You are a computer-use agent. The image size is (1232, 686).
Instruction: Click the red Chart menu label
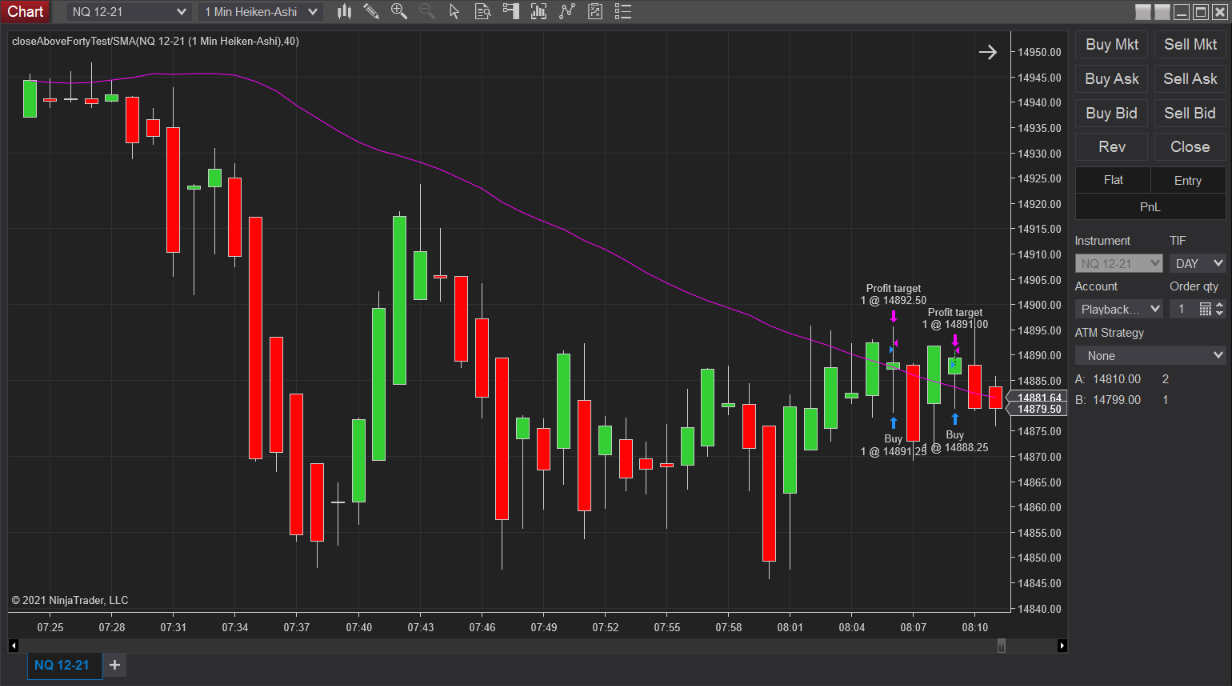coord(26,11)
